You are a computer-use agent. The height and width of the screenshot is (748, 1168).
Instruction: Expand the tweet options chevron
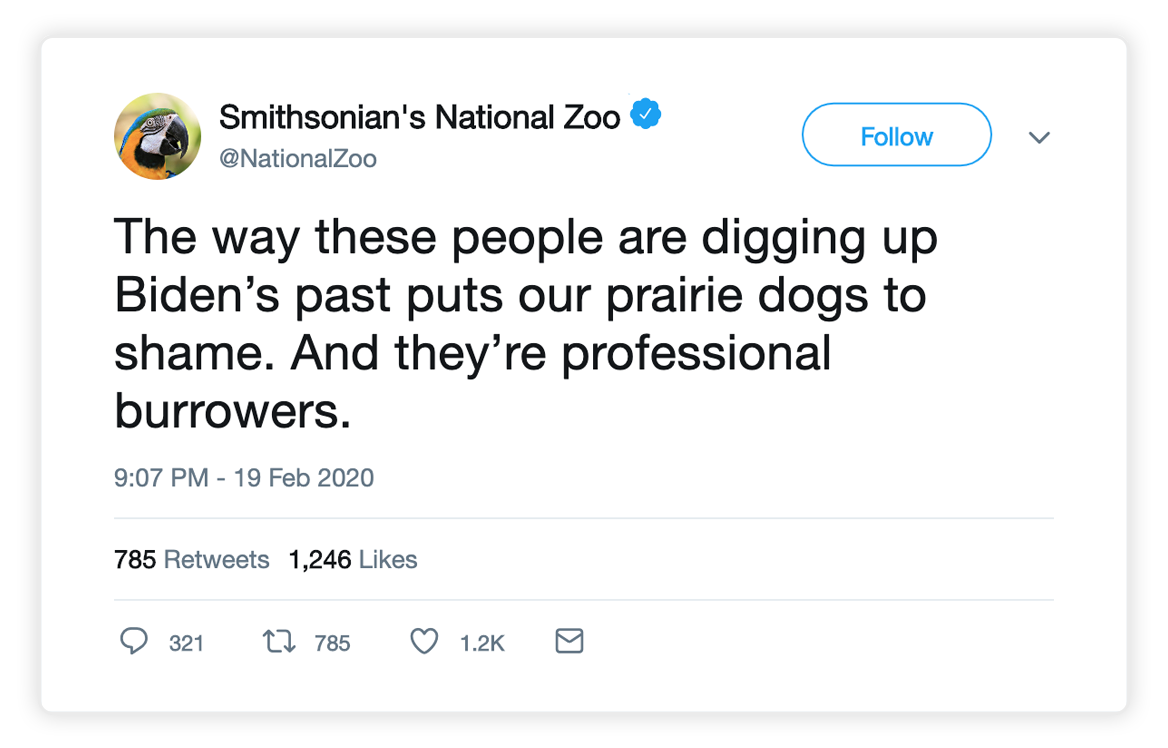(1039, 136)
